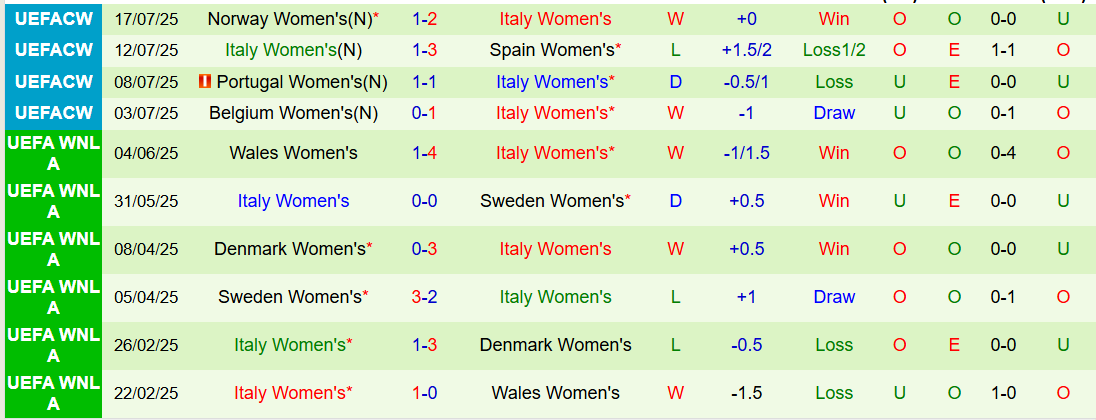Open the 1-4 score of Wales vs Italy
This screenshot has width=1096, height=420.
pyautogui.click(x=425, y=153)
